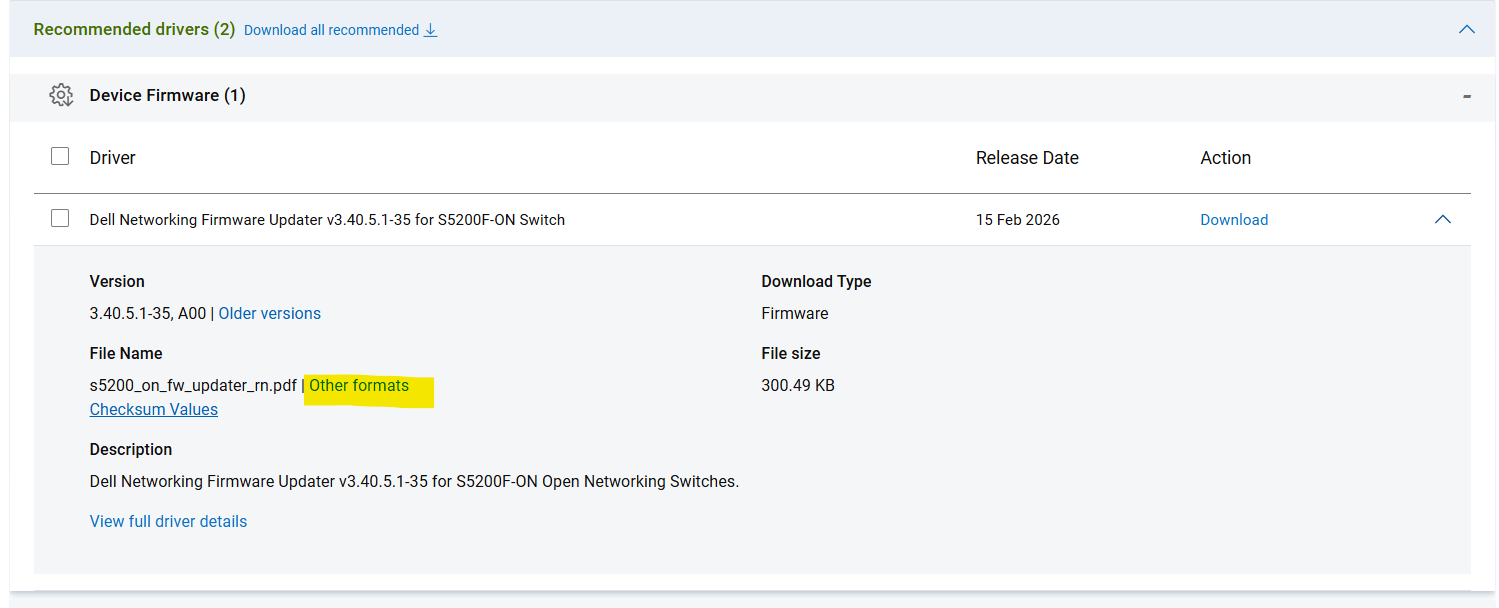Tick the select-all checkbox beside Driver header
The width and height of the screenshot is (1499, 608).
click(x=60, y=156)
